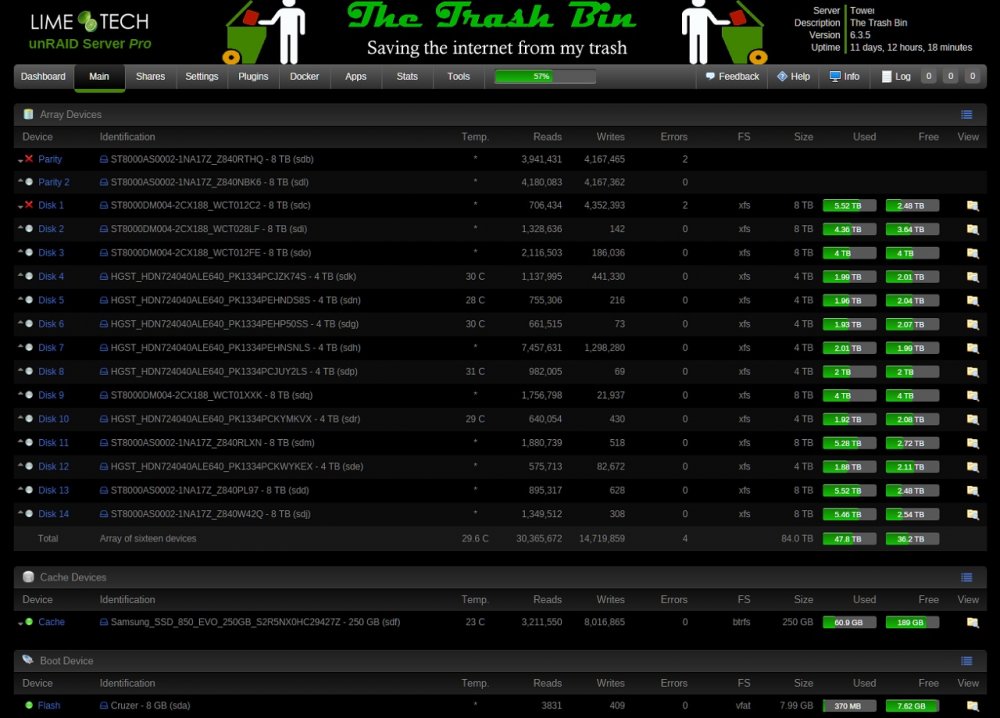
Task: Open the view folder icon for Disk 1
Action: click(972, 205)
